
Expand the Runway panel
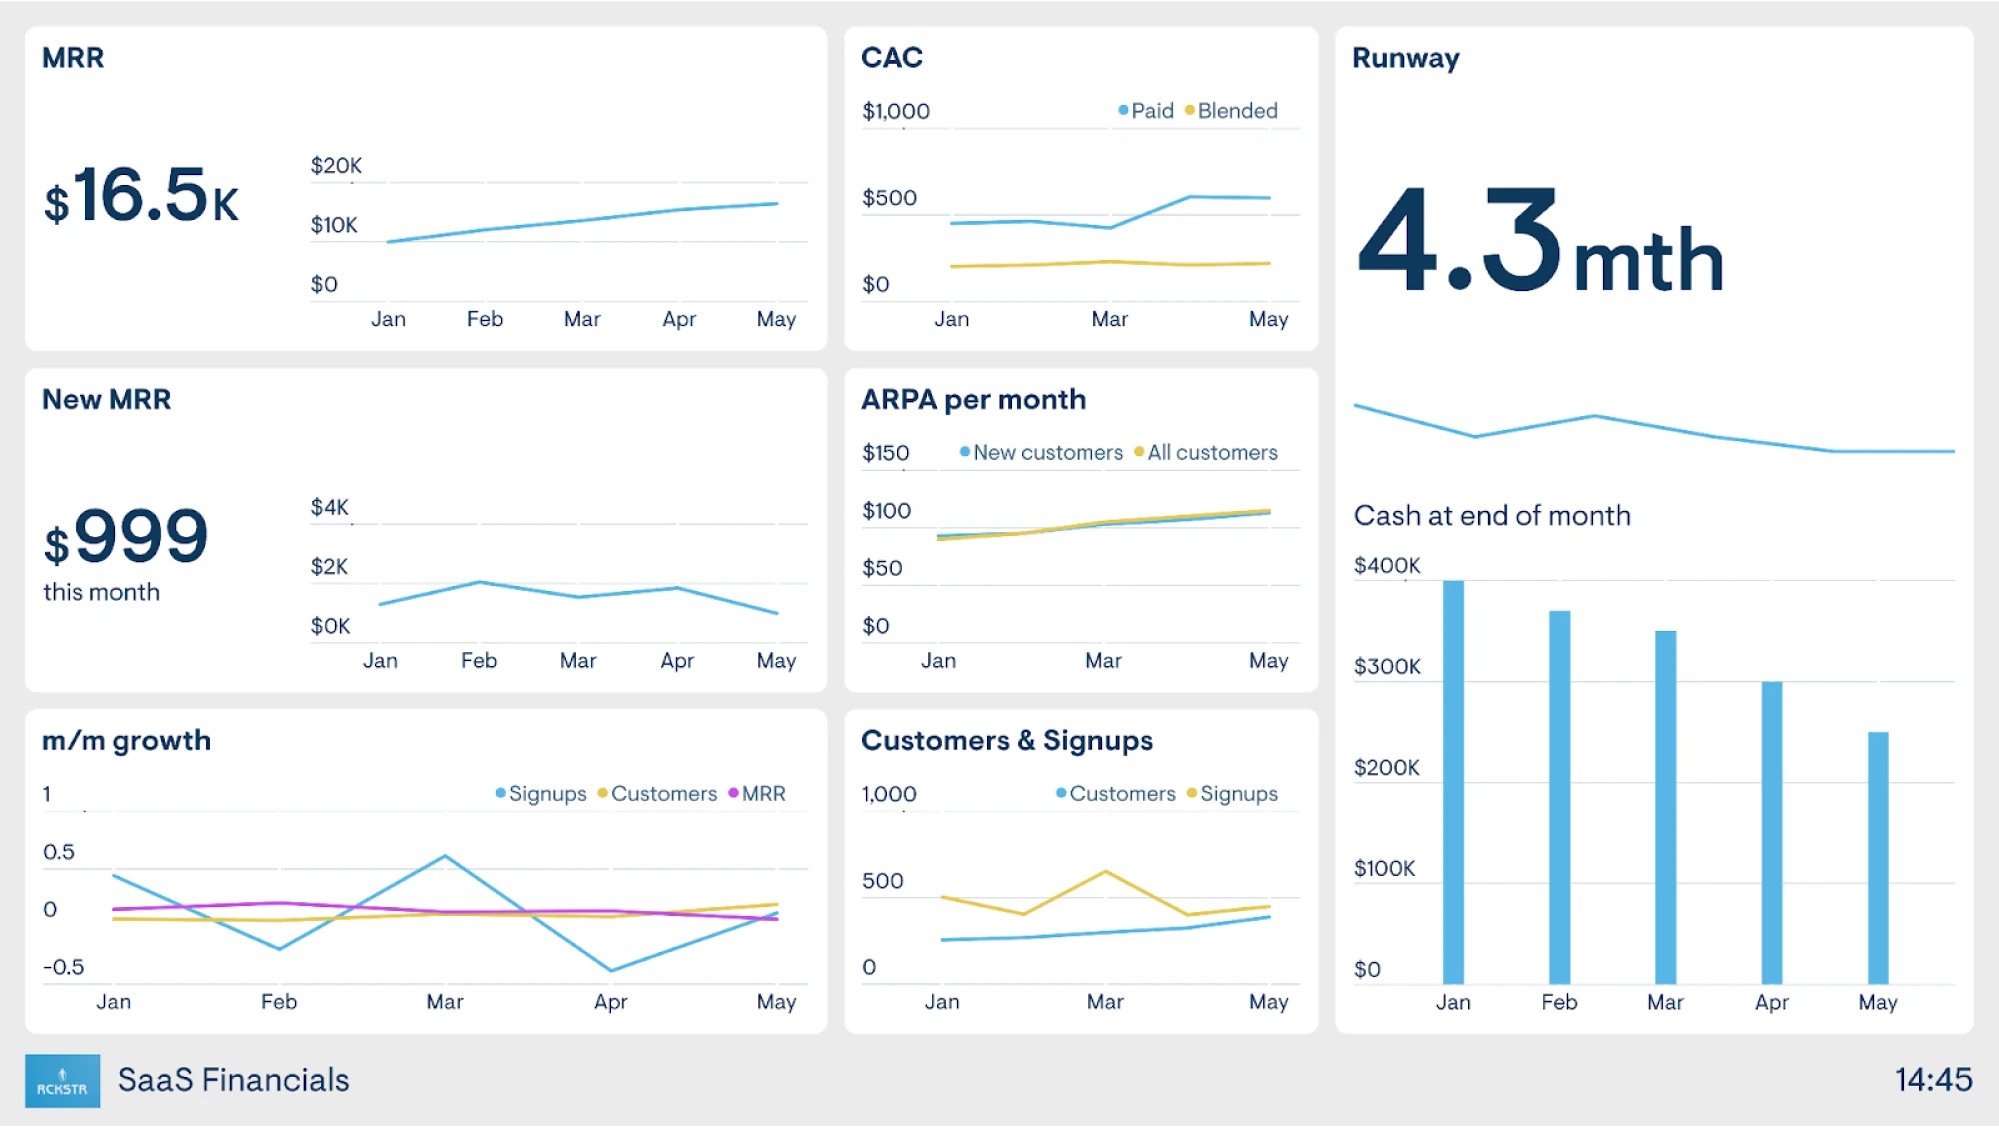click(x=1405, y=58)
